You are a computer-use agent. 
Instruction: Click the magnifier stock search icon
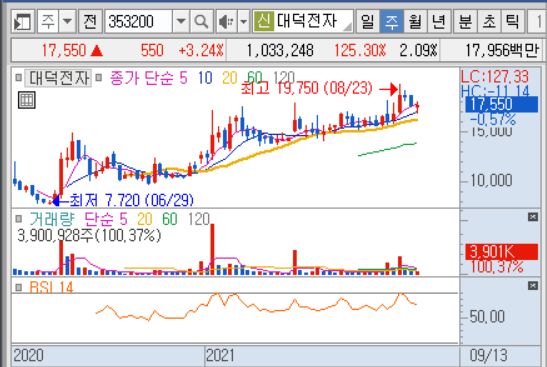(201, 22)
